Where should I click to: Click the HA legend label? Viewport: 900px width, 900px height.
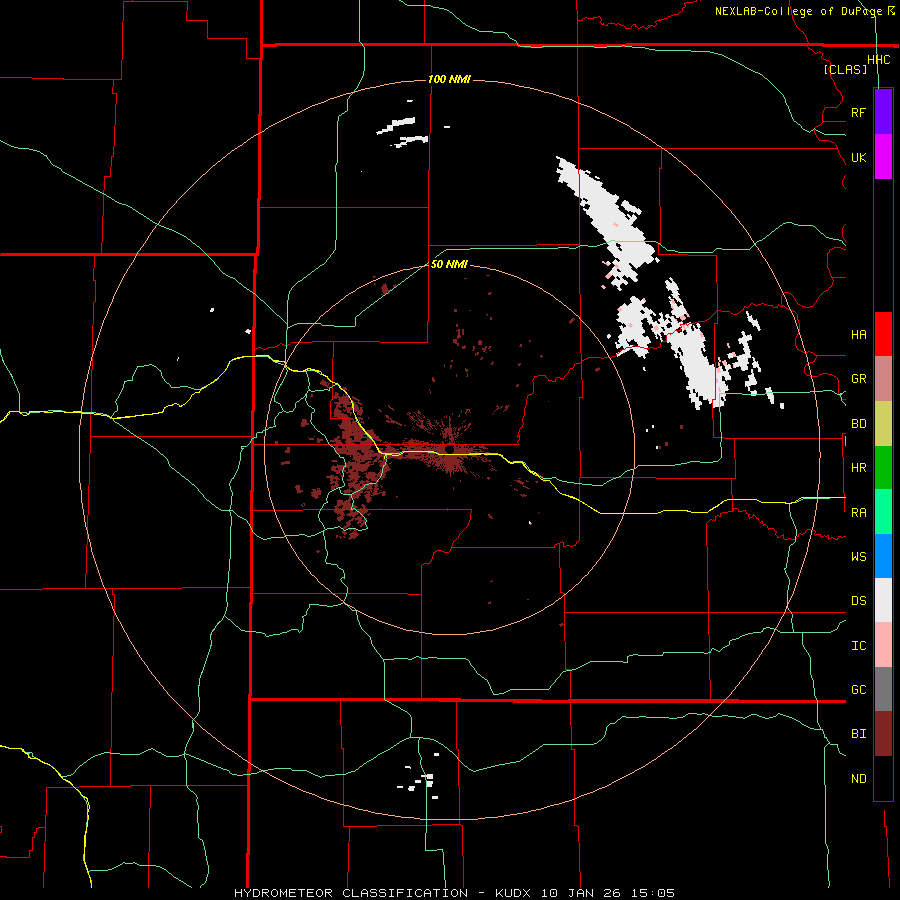point(859,334)
